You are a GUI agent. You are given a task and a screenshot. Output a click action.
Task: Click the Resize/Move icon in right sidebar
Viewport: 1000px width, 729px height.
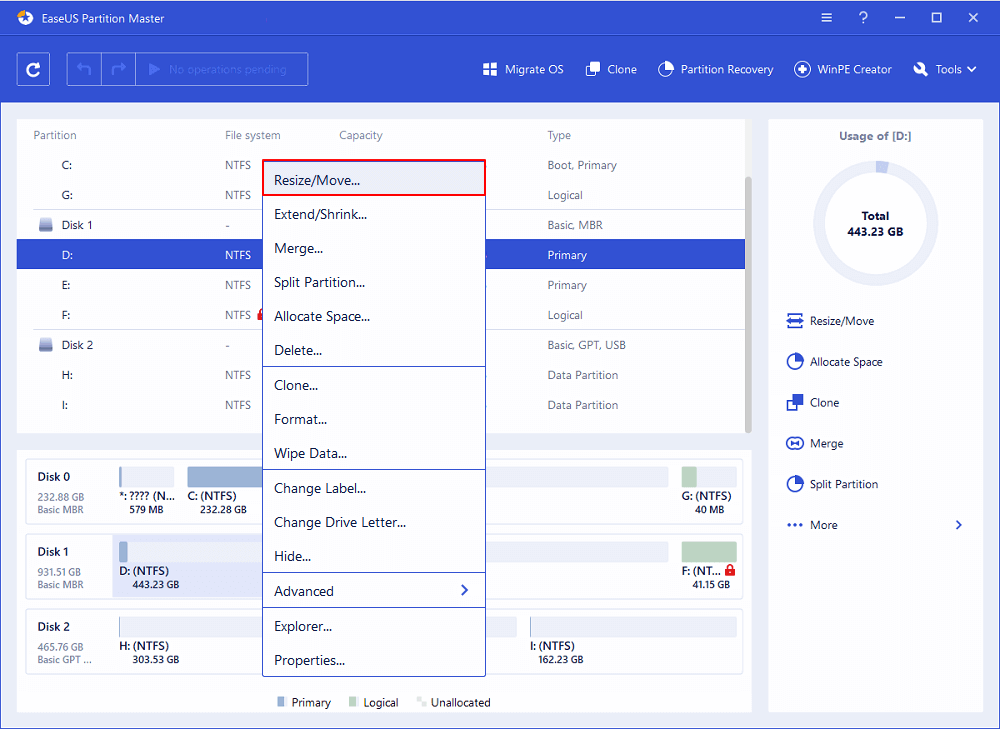click(x=795, y=321)
